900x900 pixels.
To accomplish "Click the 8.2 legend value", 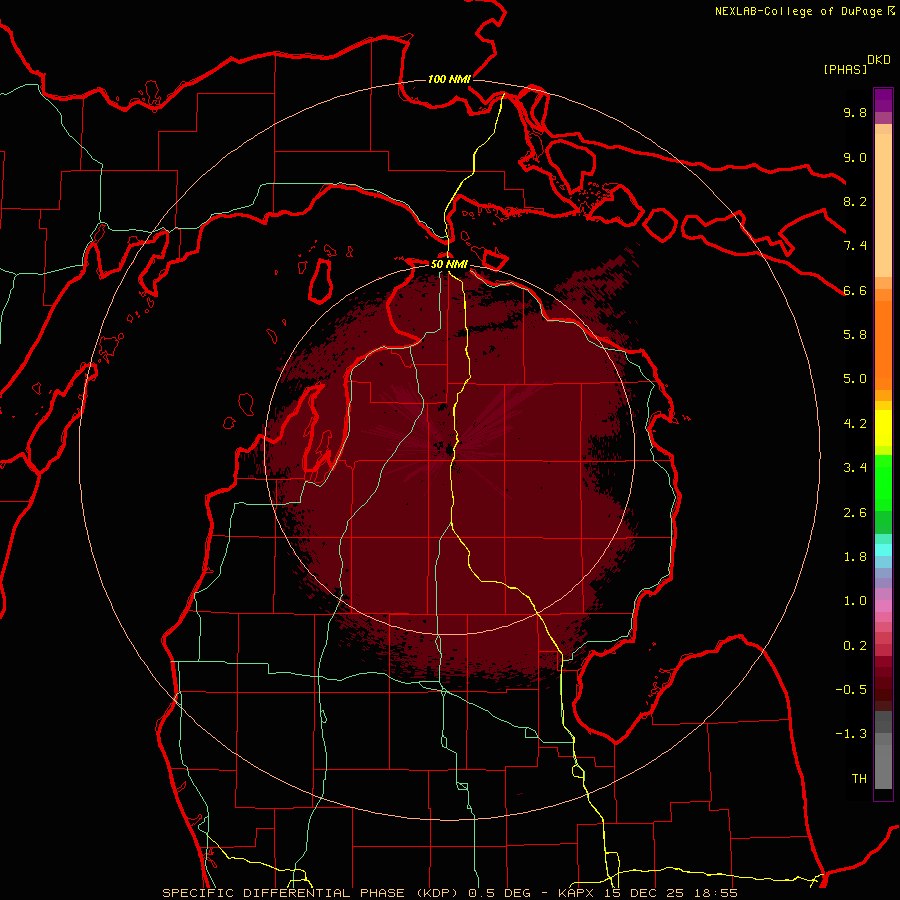I will click(x=855, y=201).
